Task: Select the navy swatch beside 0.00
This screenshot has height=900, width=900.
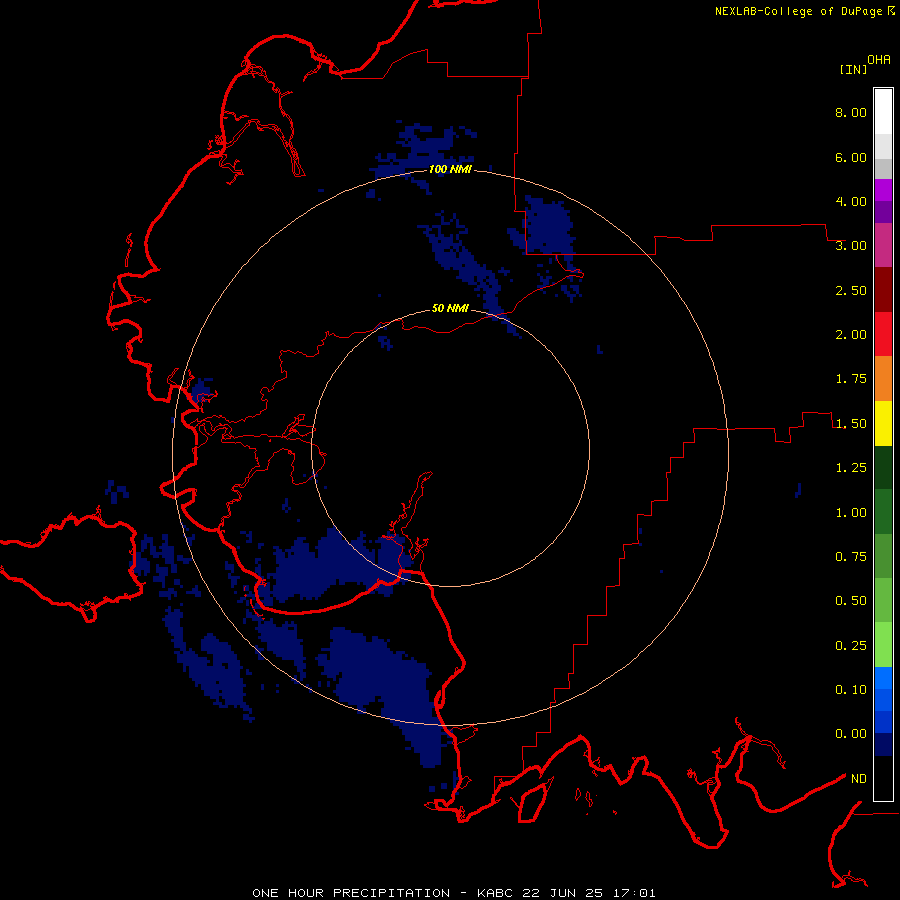Action: [x=883, y=745]
